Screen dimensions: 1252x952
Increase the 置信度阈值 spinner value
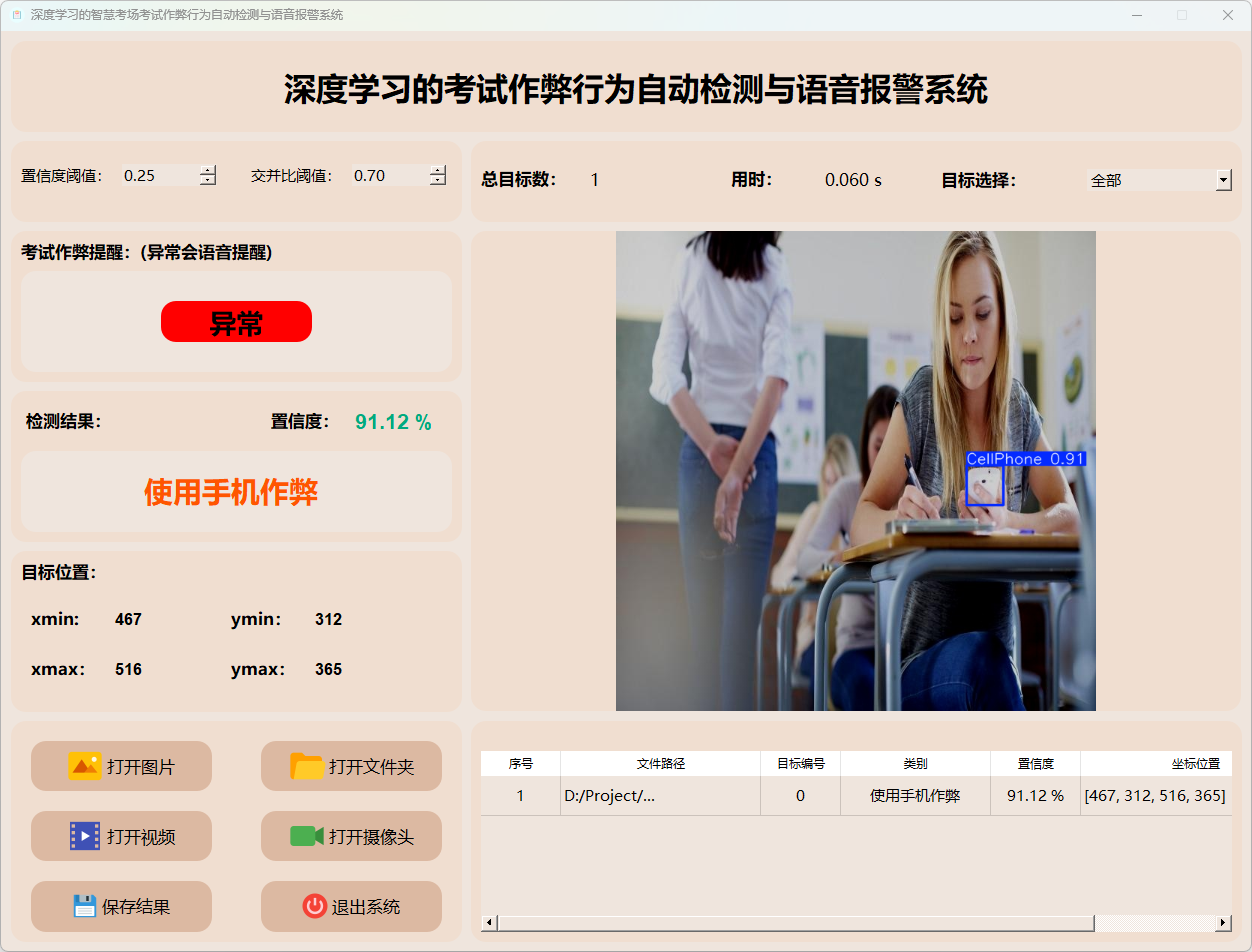coord(207,170)
